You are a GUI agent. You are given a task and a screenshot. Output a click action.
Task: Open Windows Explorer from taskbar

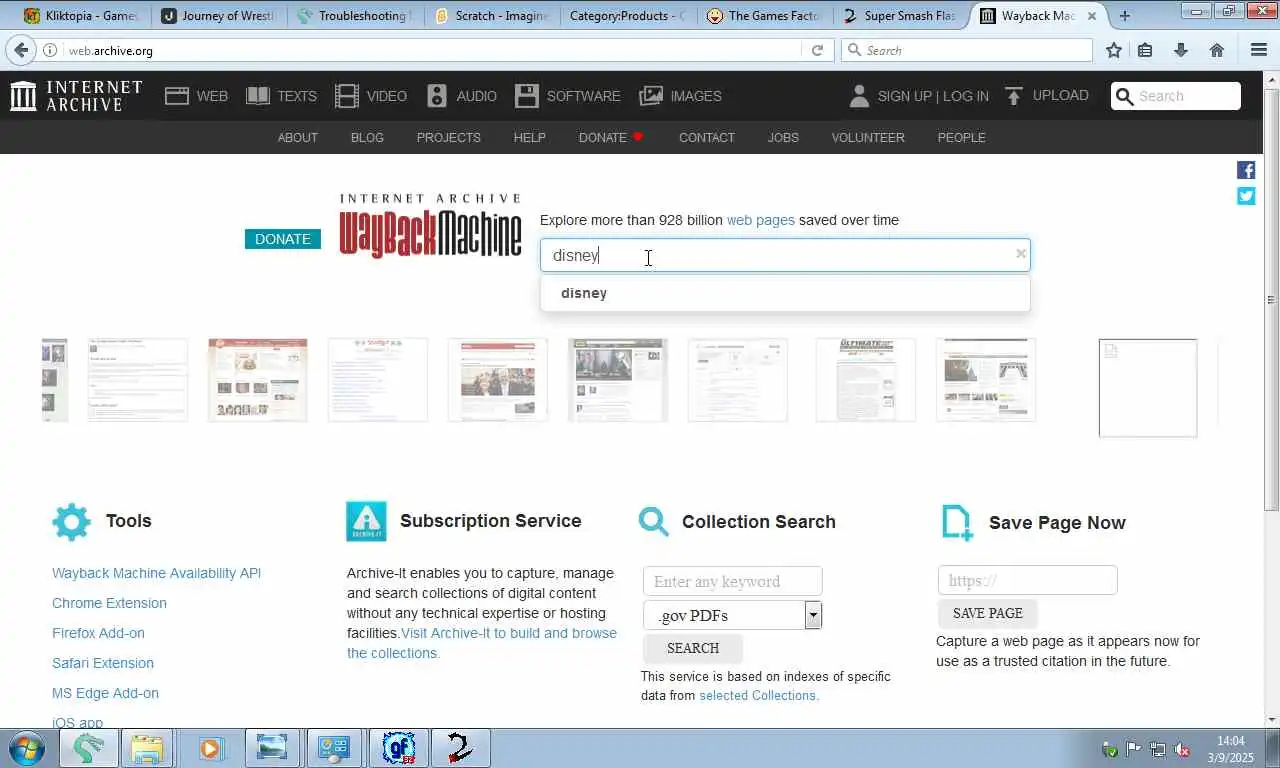146,748
